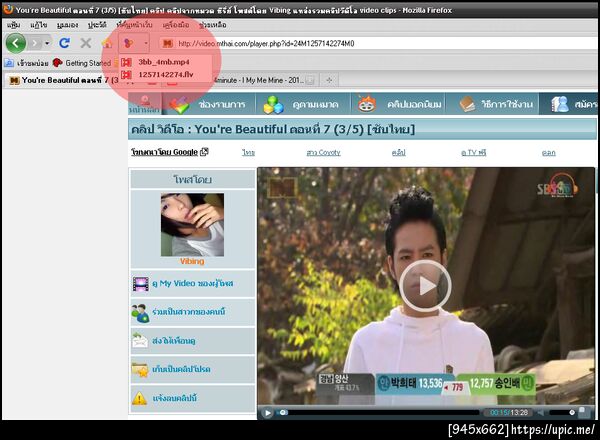Click the favorite folder star icon
600x440 pixels.
(140, 370)
